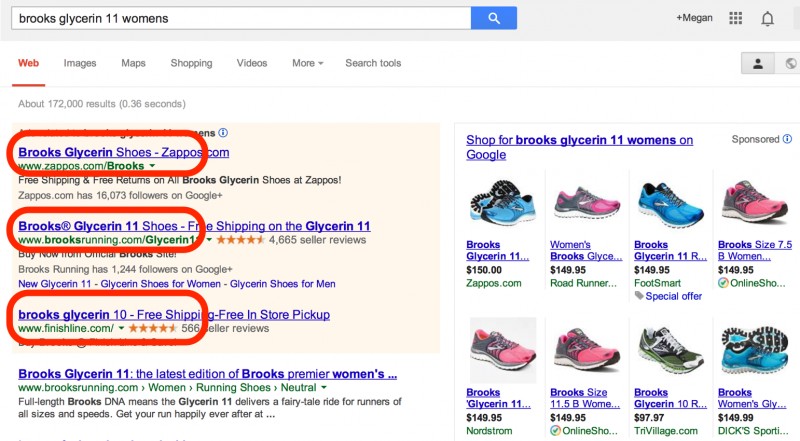Open Brooks Women's Gly... product link
This screenshot has width=800, height=441.
752,398
